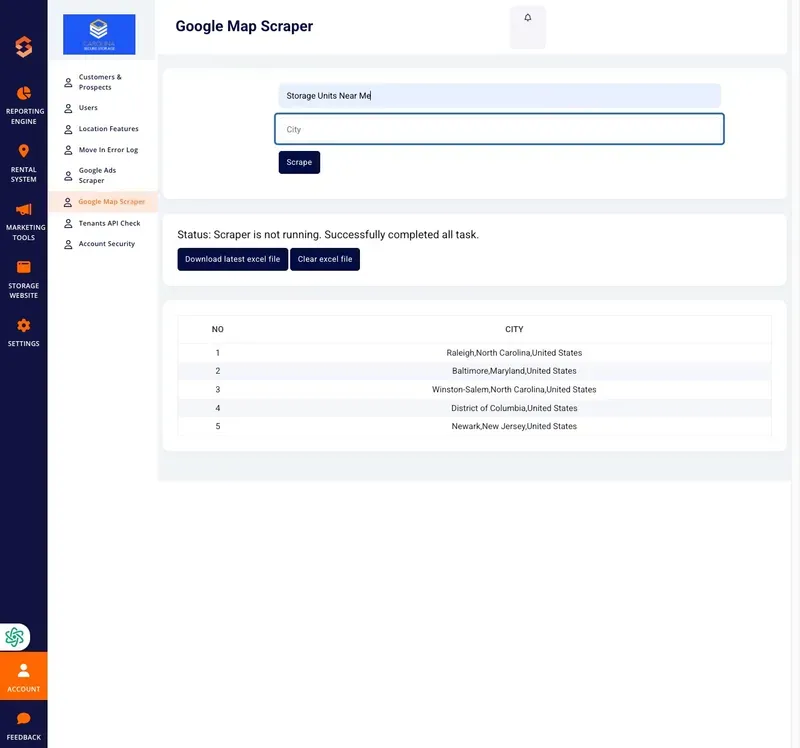
Task: Select the Newark, New Jersey row
Action: click(474, 426)
